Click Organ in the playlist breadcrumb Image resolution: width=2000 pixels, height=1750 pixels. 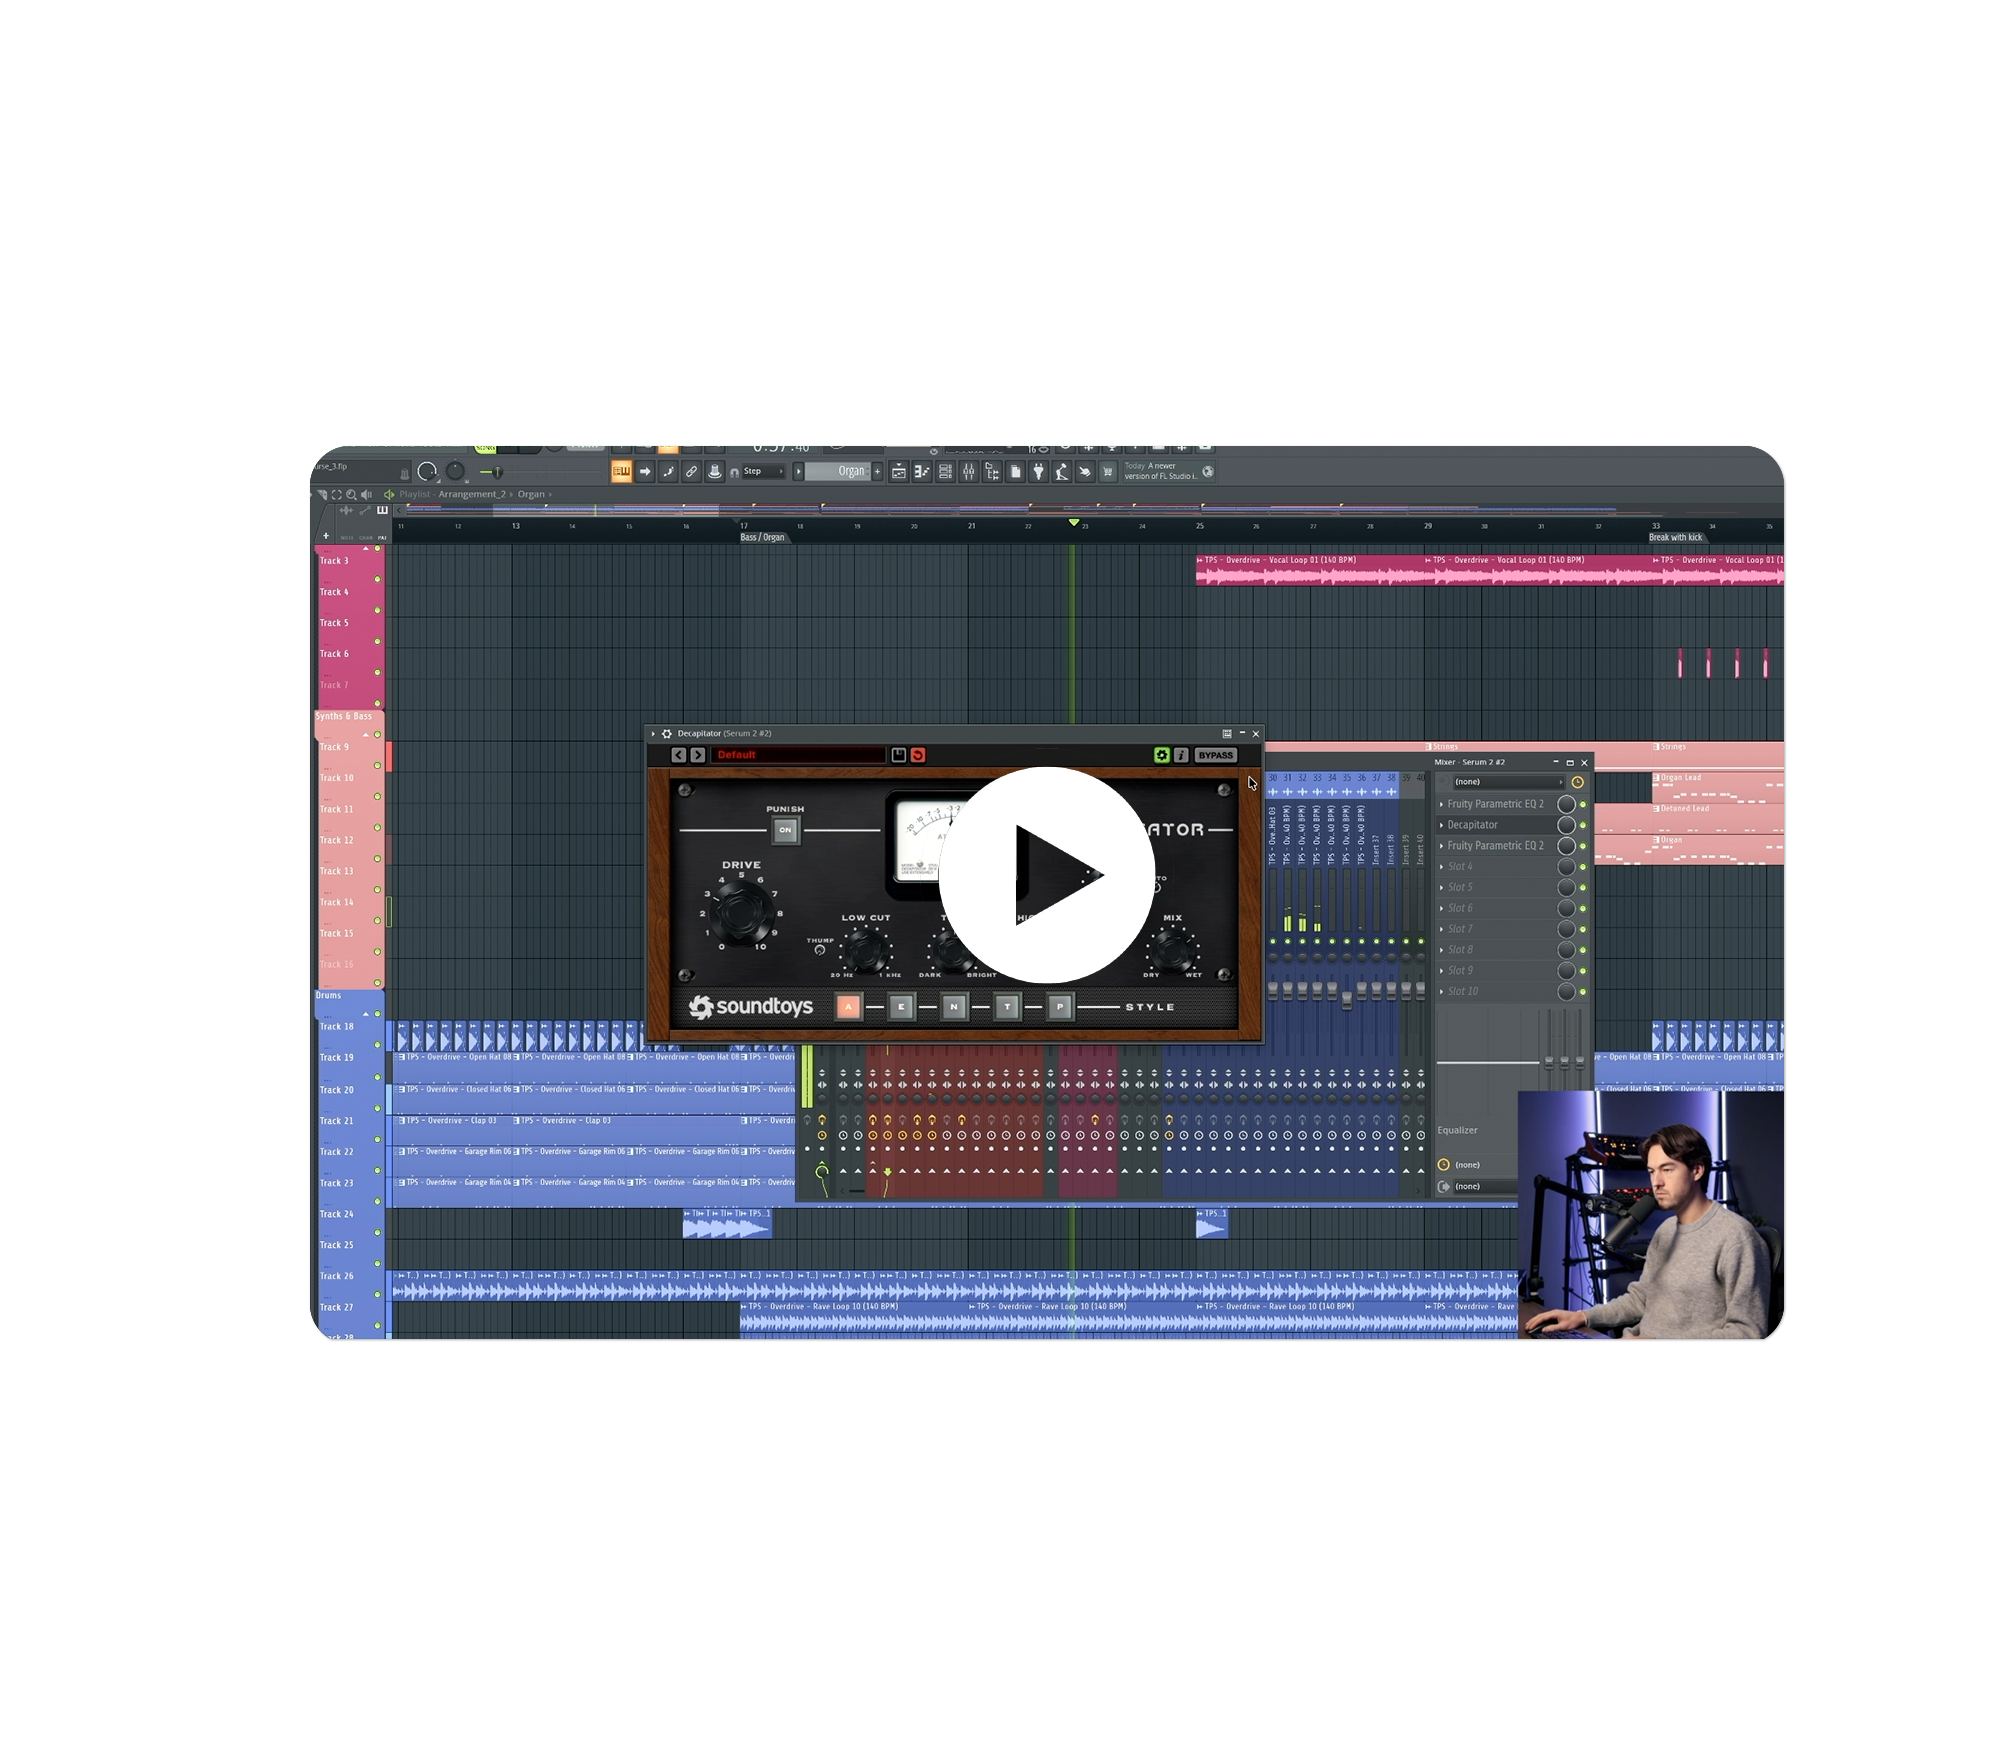[x=531, y=494]
